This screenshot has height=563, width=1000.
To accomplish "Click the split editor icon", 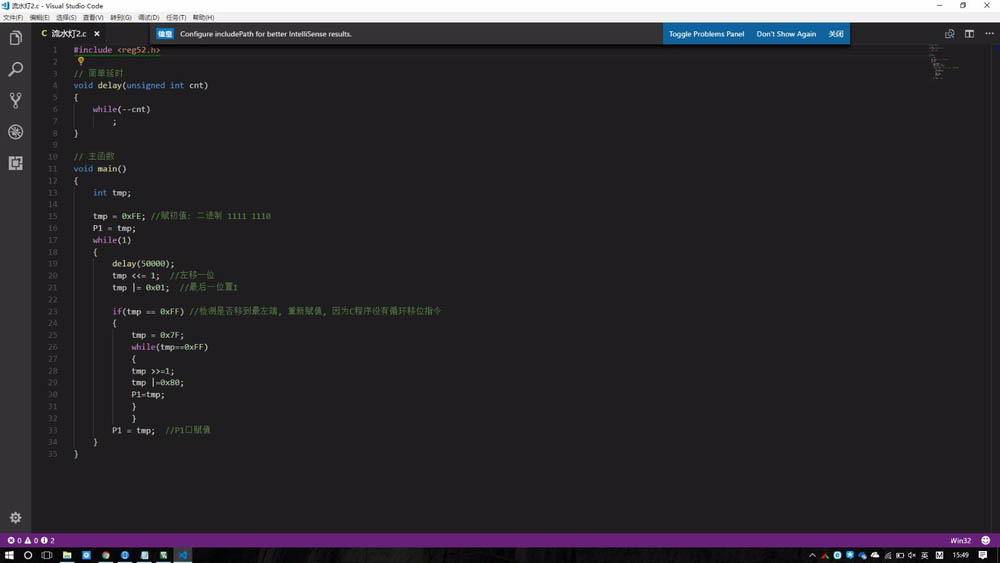I will (x=969, y=34).
